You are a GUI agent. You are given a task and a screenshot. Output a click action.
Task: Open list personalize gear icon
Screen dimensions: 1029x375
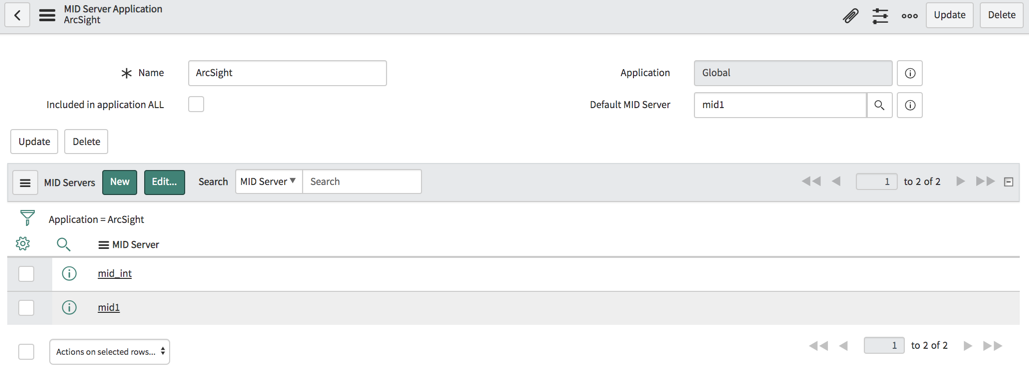click(x=23, y=244)
